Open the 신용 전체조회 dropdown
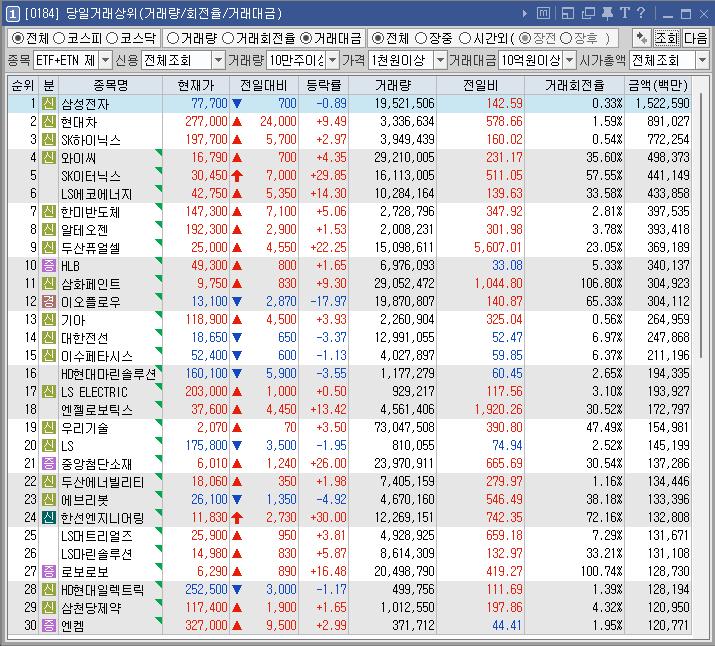This screenshot has height=646, width=715. pos(218,60)
